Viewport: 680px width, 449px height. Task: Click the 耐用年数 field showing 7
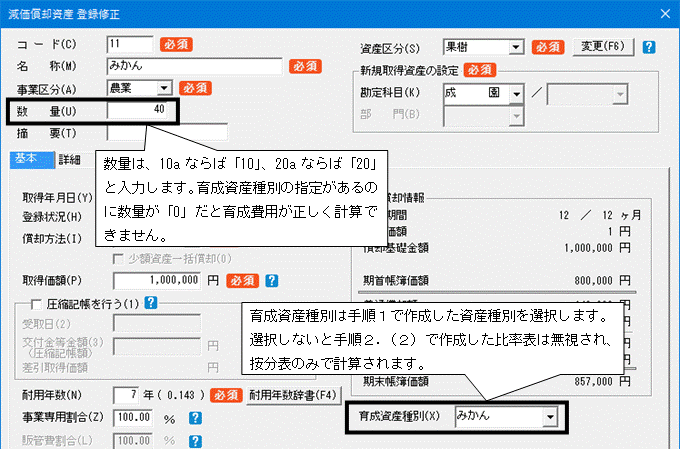pos(126,396)
